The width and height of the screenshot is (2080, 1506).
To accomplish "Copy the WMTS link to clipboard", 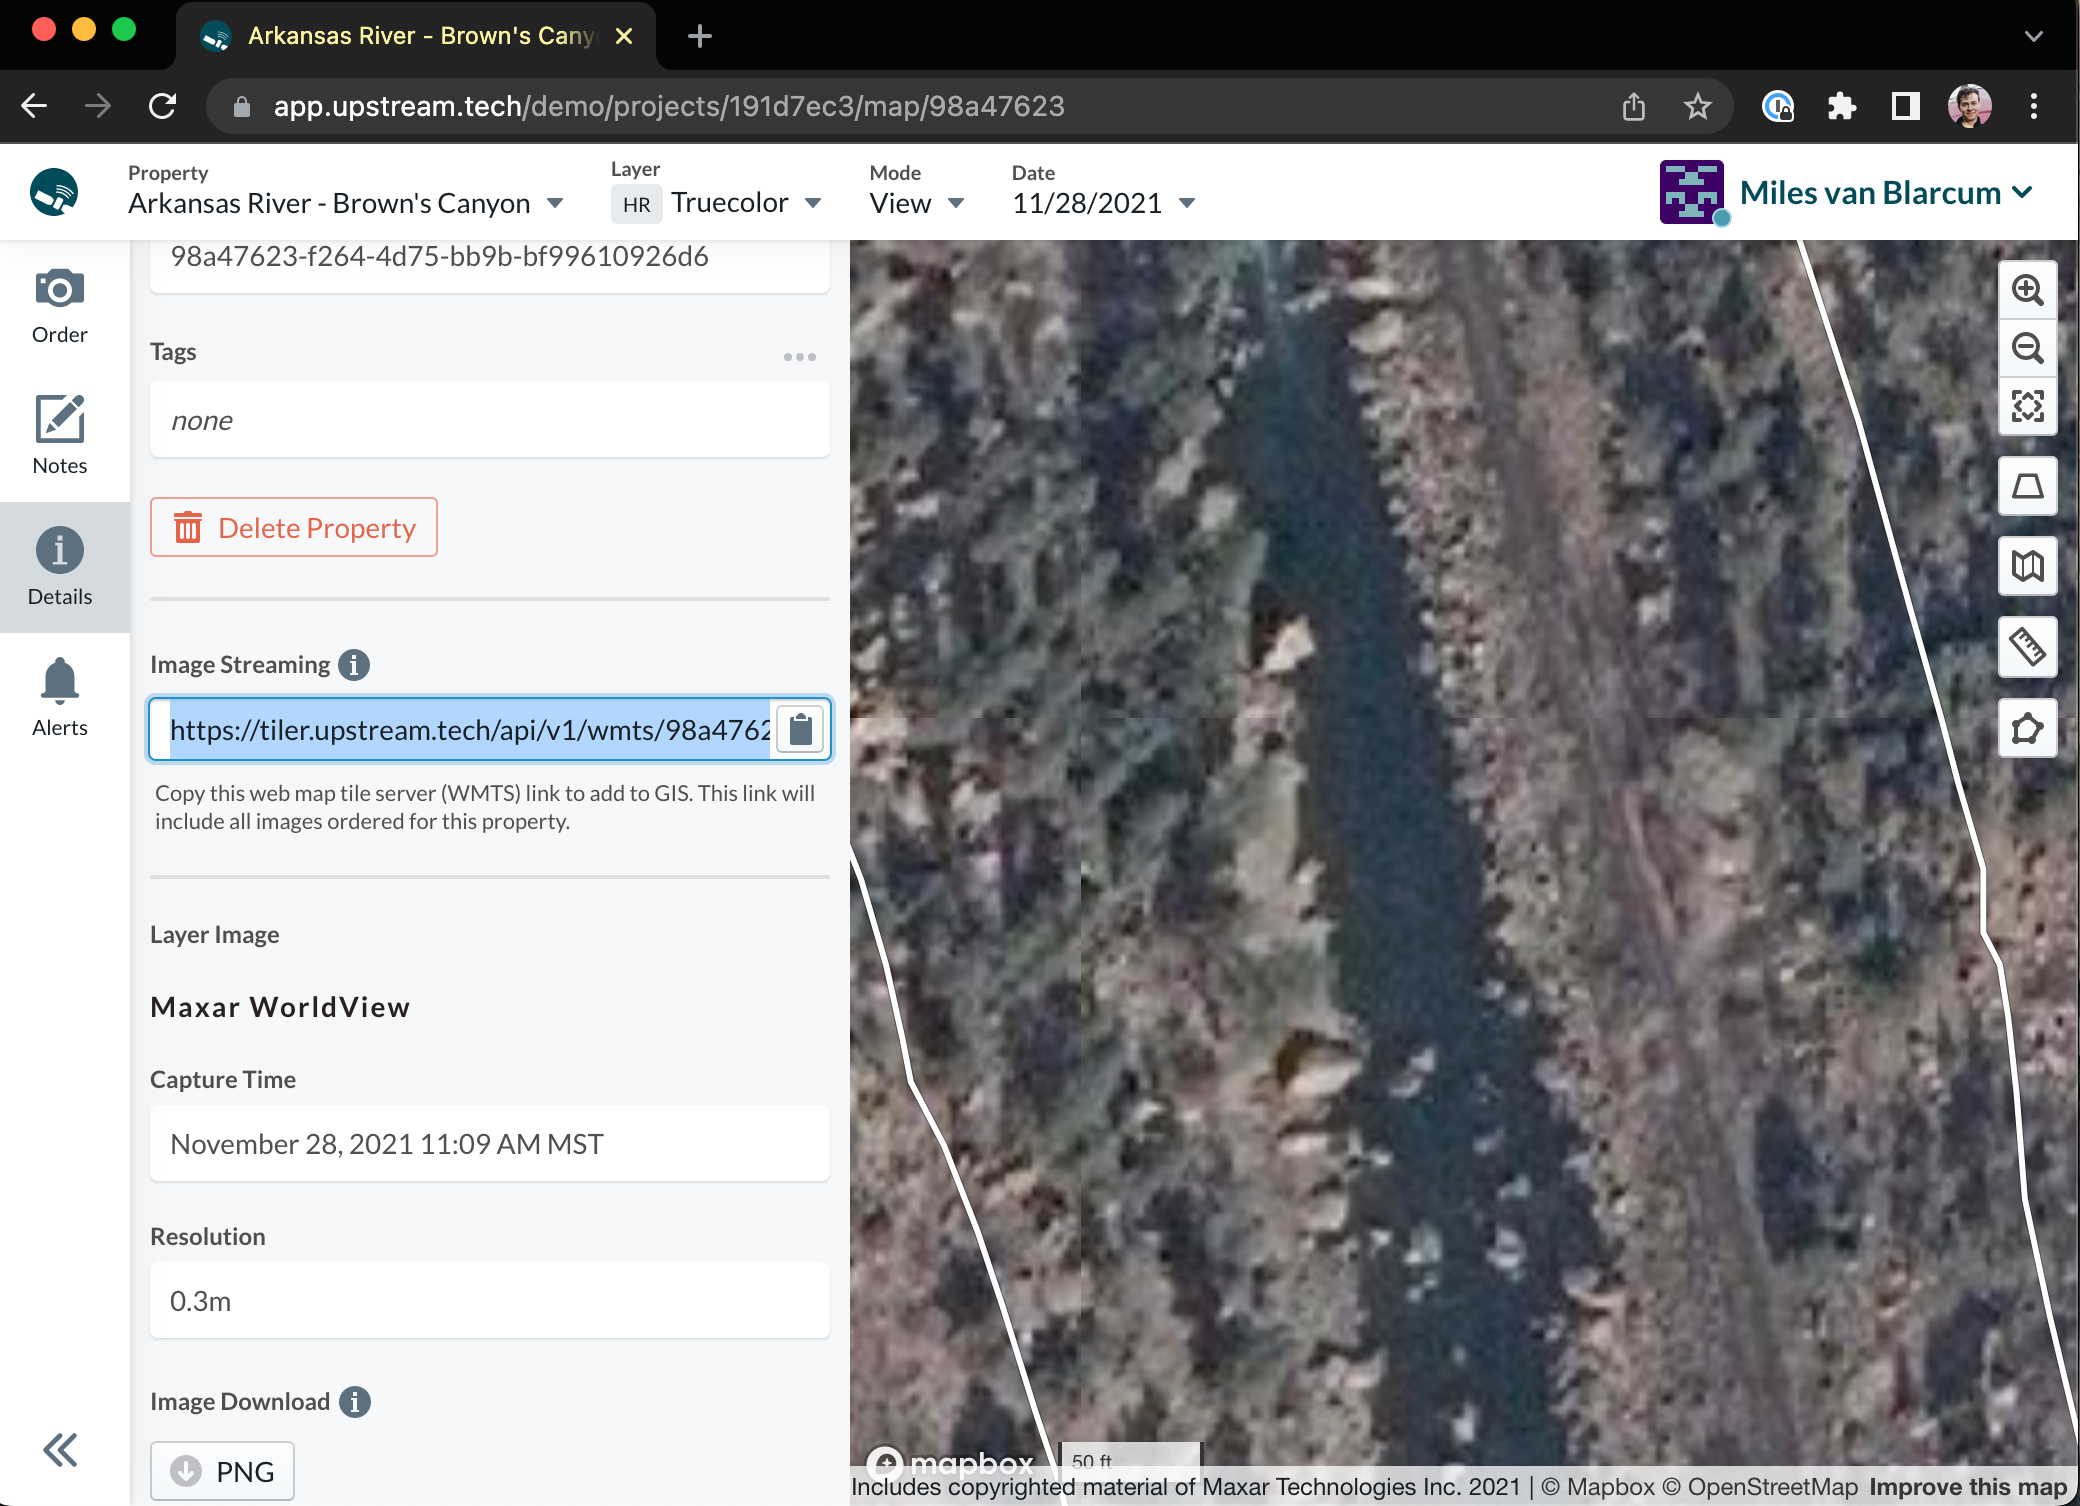I will coord(800,729).
